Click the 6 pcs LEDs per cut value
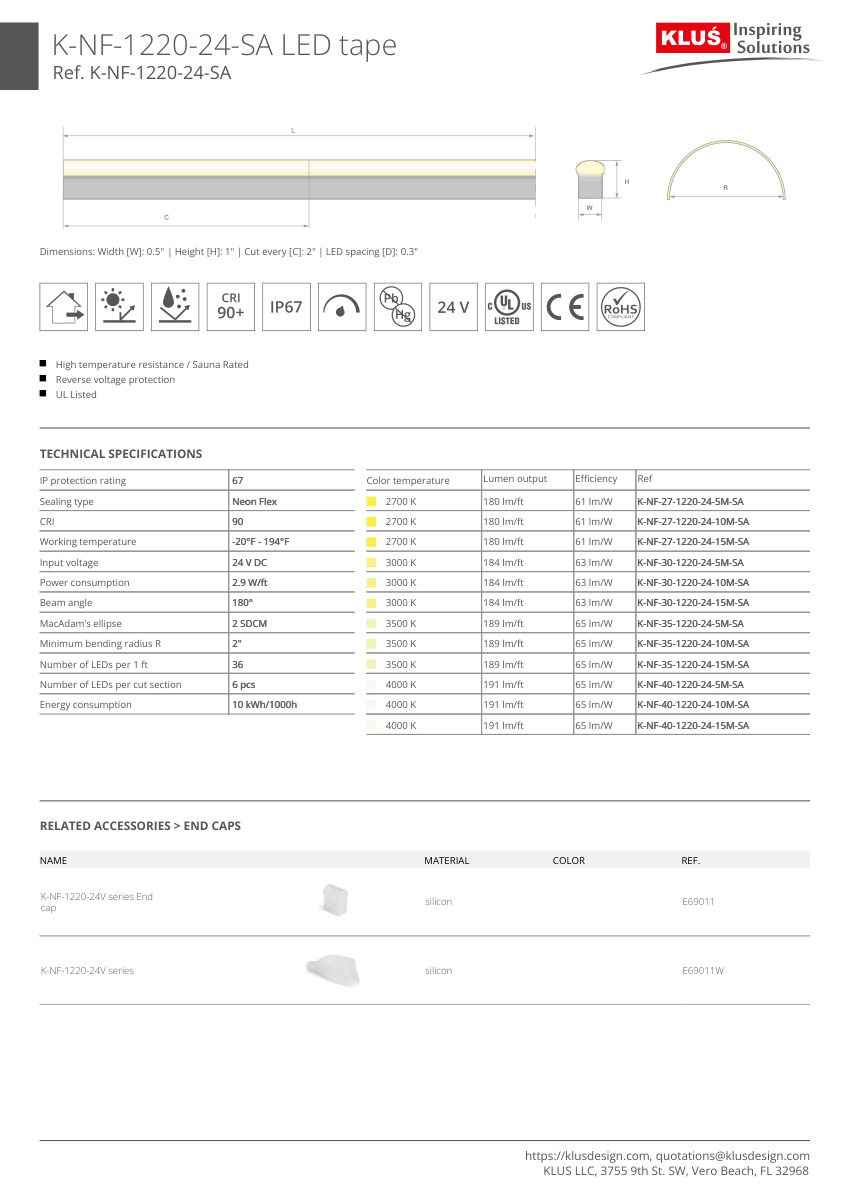The image size is (850, 1203). tap(244, 684)
